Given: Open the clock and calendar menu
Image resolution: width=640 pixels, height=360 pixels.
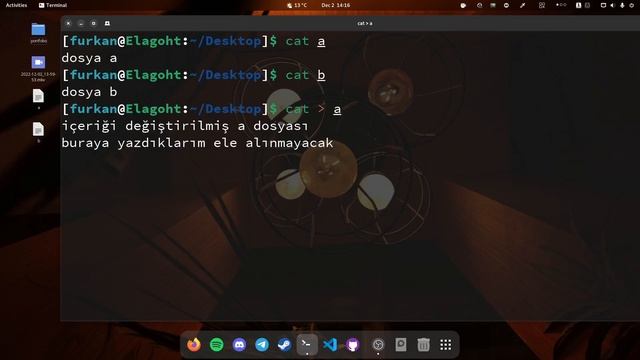Looking at the screenshot, I should tap(336, 5).
